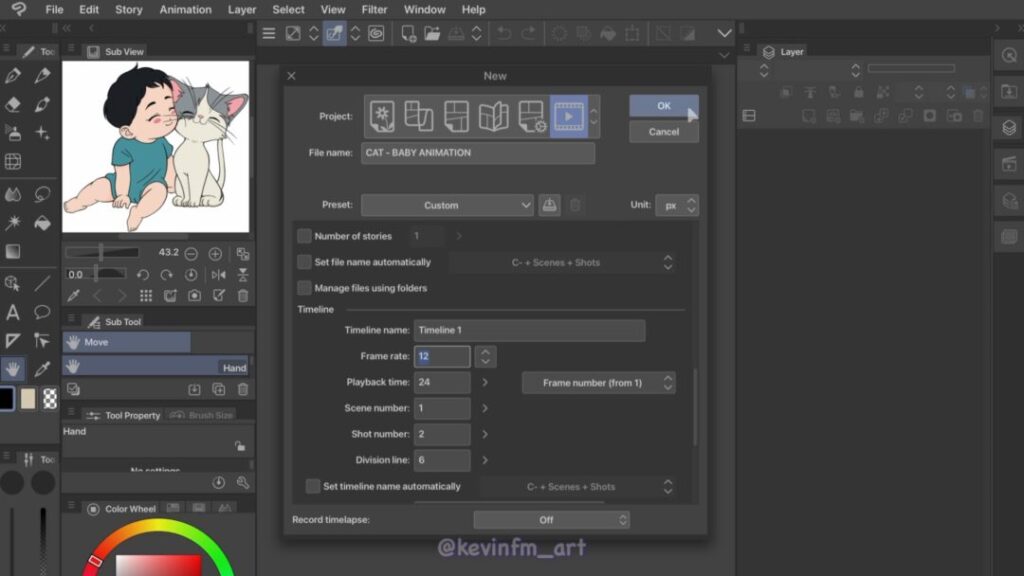
Task: Click the zoom in icon in Sub View
Action: pos(214,253)
